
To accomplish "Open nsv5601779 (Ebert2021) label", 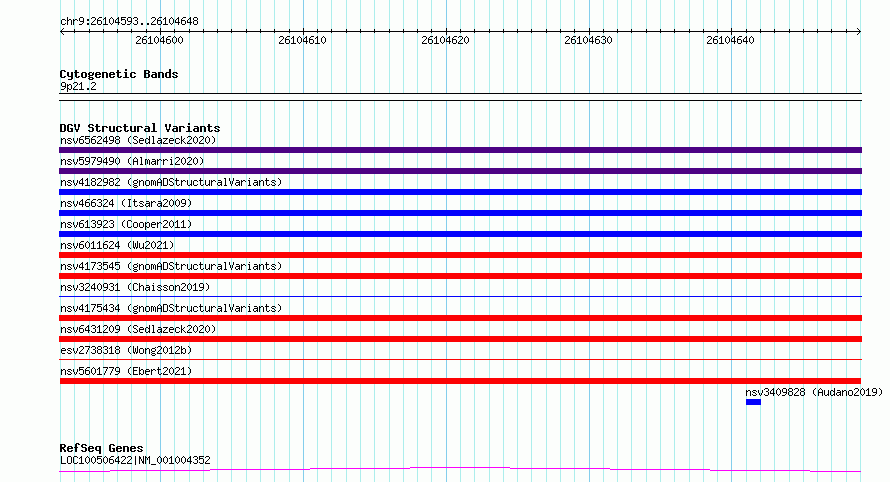I will pos(126,371).
